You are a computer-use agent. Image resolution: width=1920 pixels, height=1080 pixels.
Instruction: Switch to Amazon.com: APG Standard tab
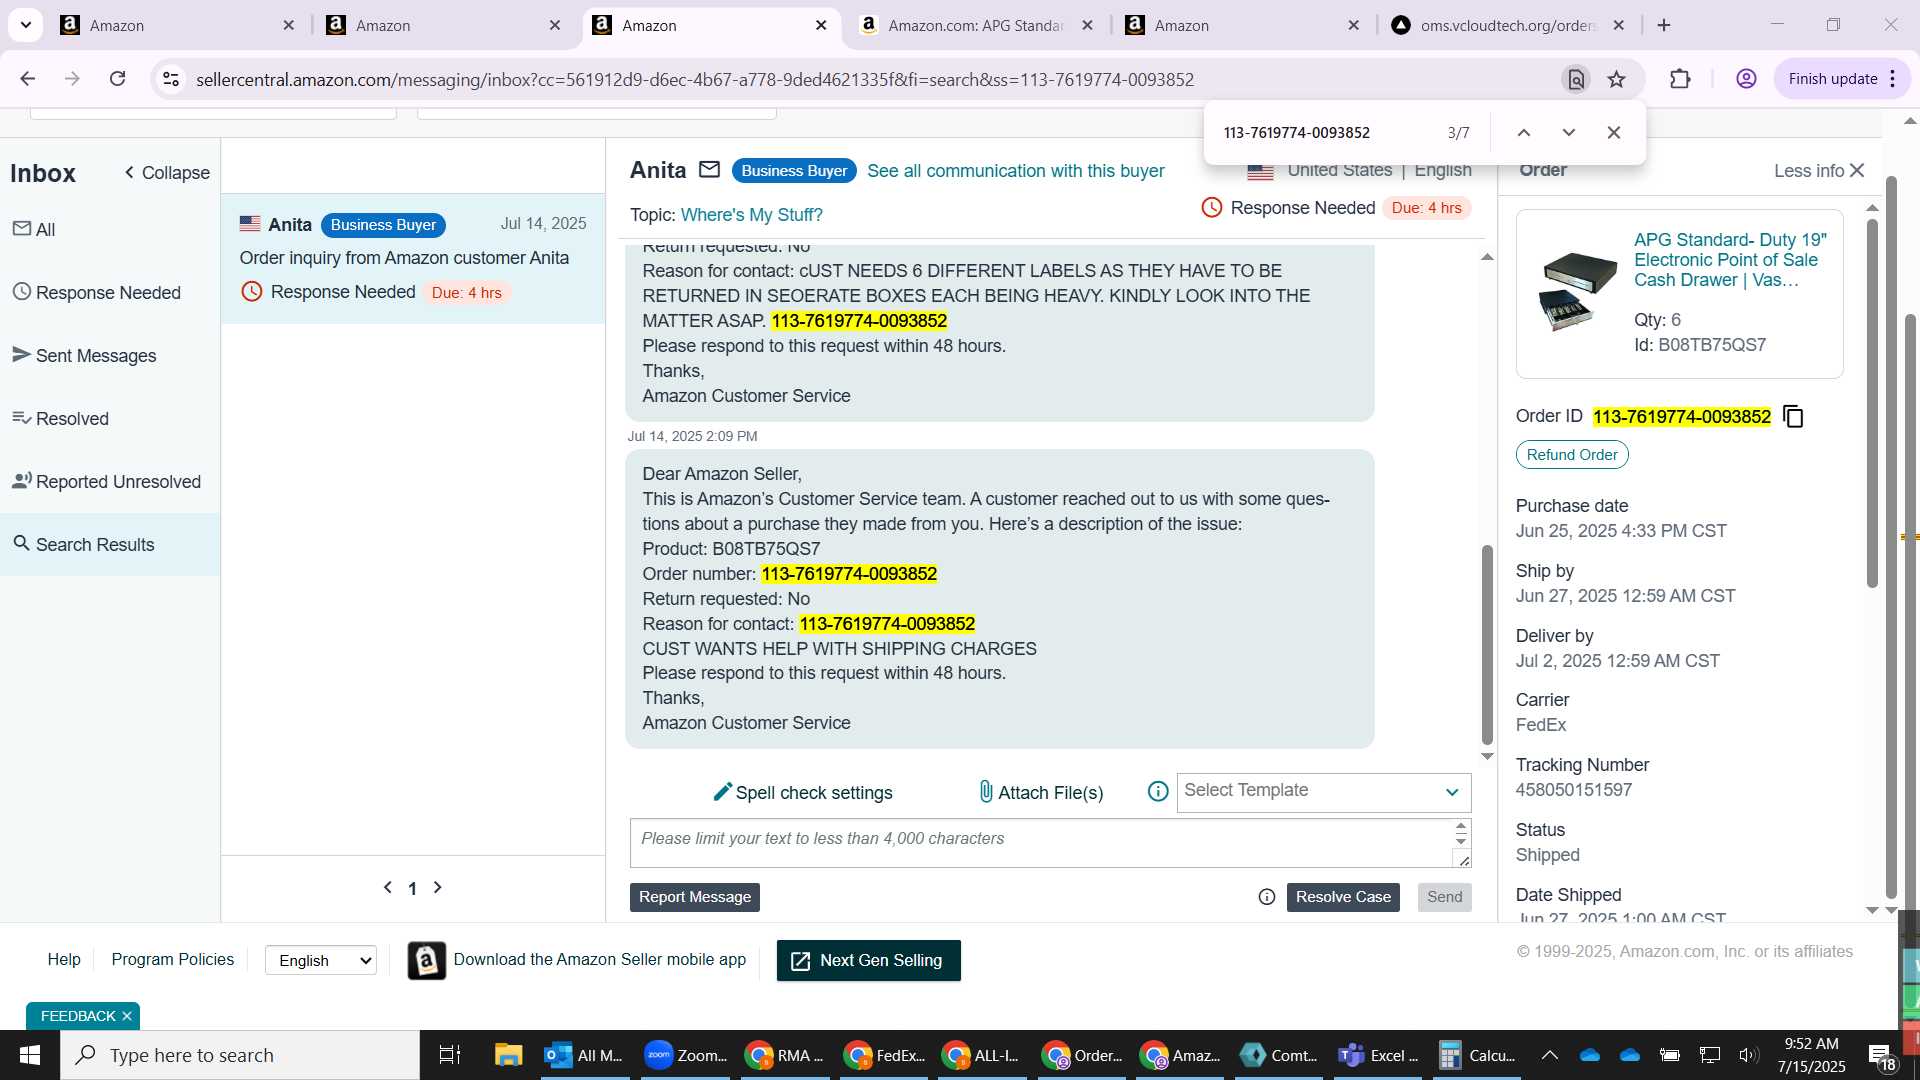click(976, 25)
